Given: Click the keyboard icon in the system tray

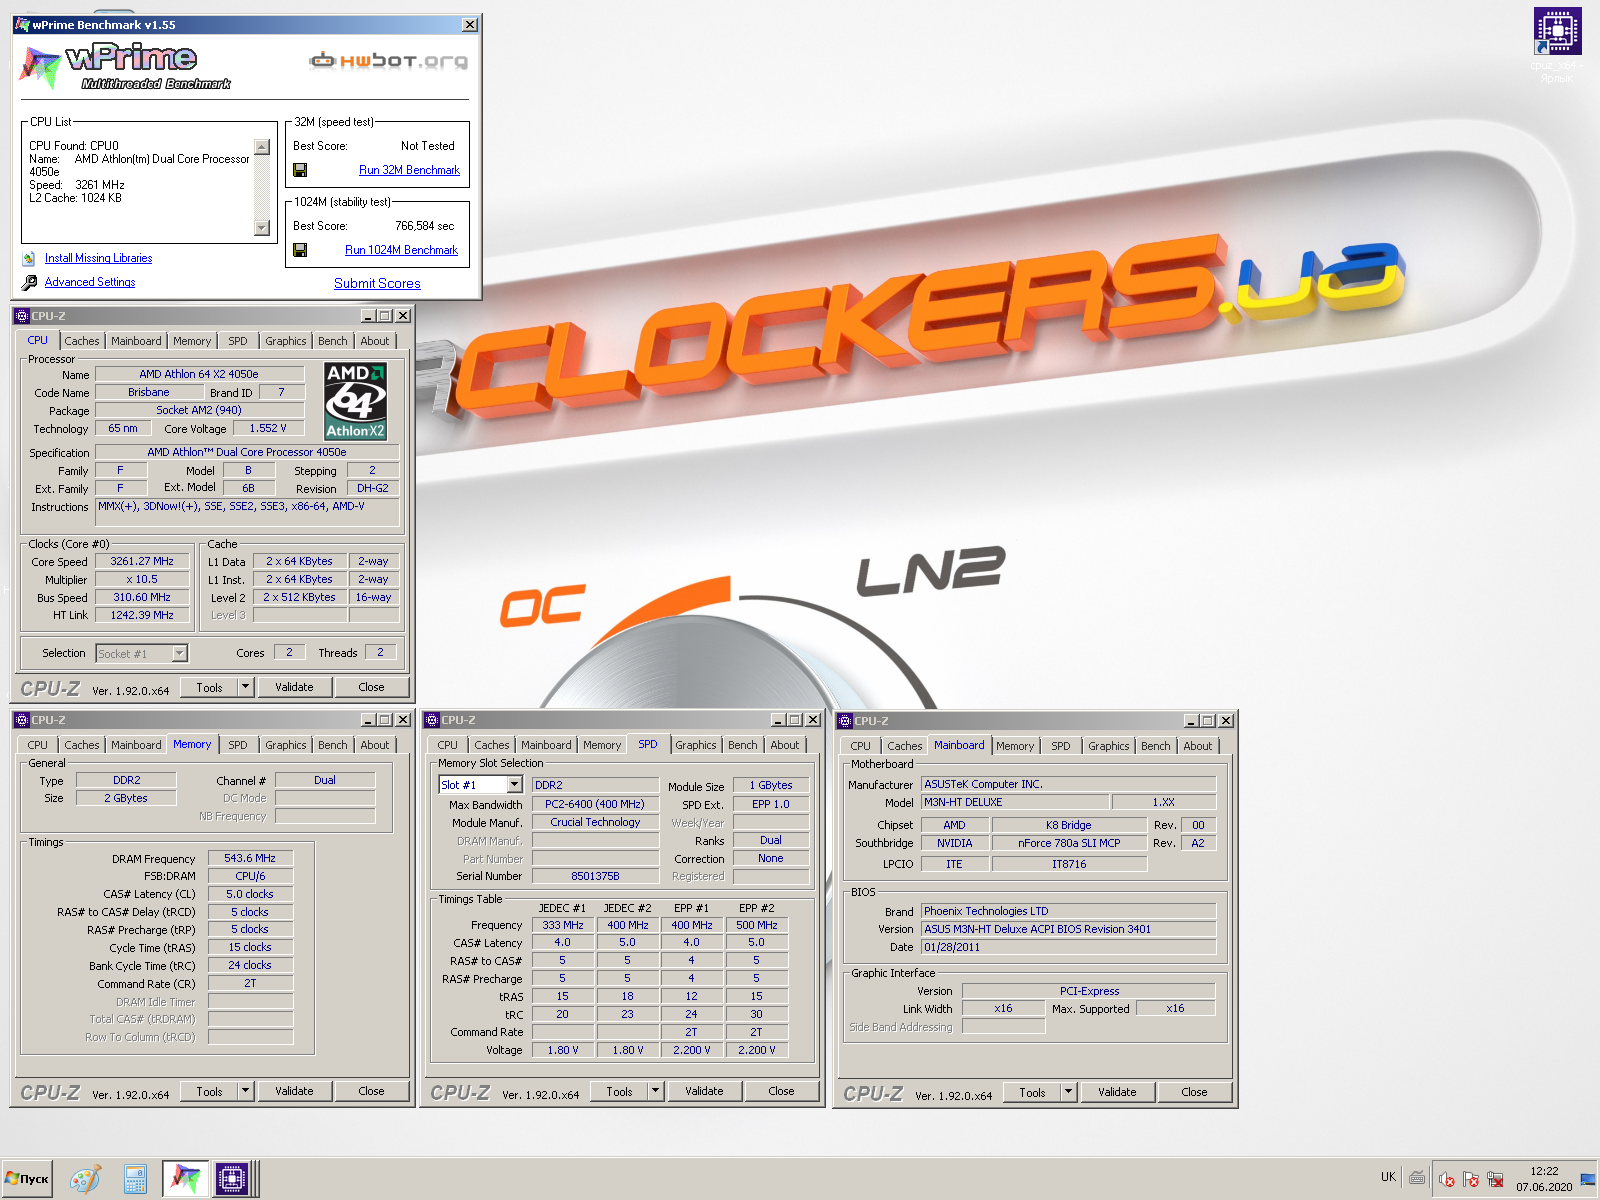Looking at the screenshot, I should click(x=1417, y=1178).
